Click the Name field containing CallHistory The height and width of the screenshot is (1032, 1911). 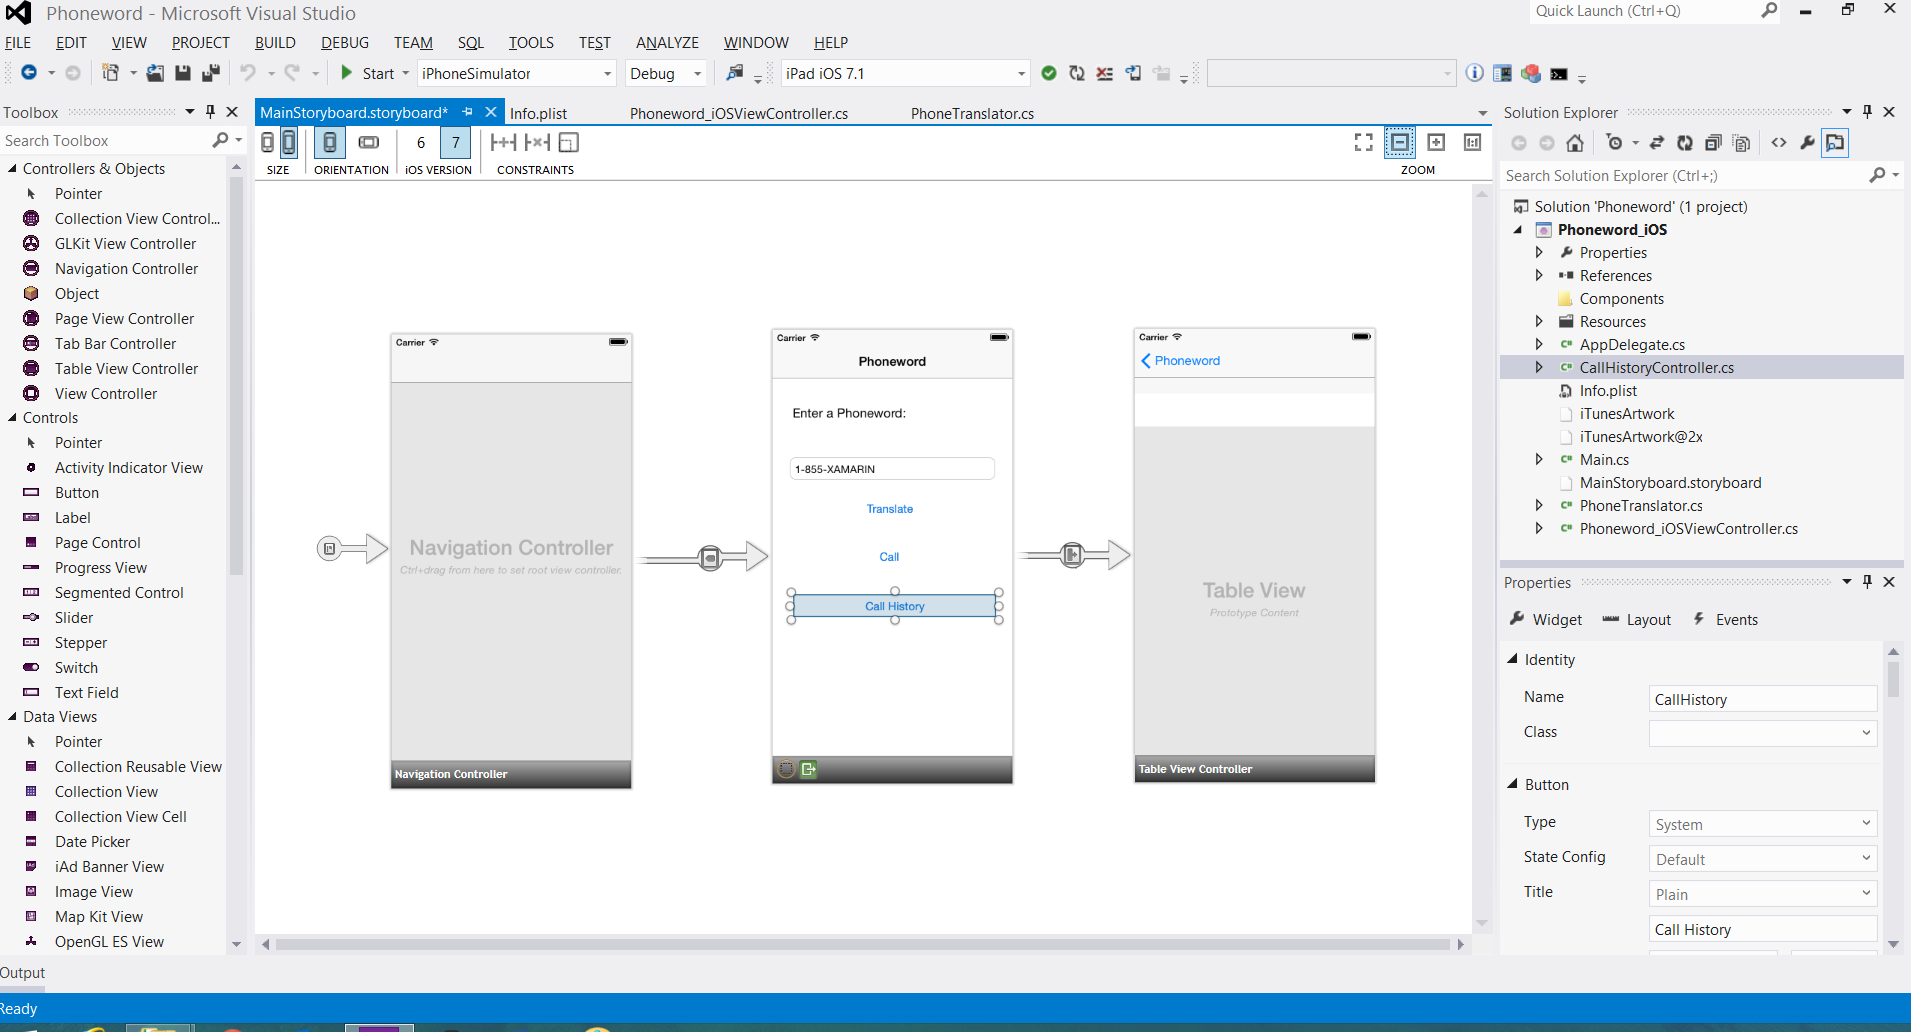(1762, 699)
